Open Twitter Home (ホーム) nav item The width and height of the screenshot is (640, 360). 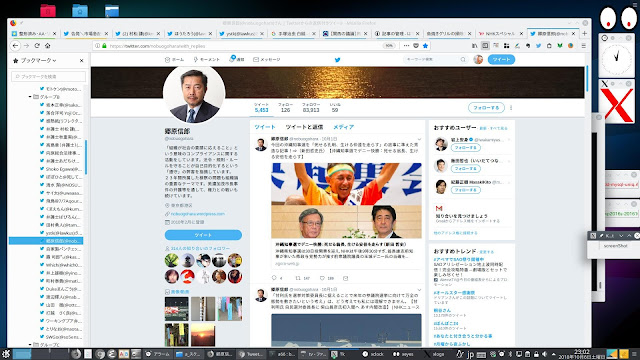pyautogui.click(x=174, y=60)
